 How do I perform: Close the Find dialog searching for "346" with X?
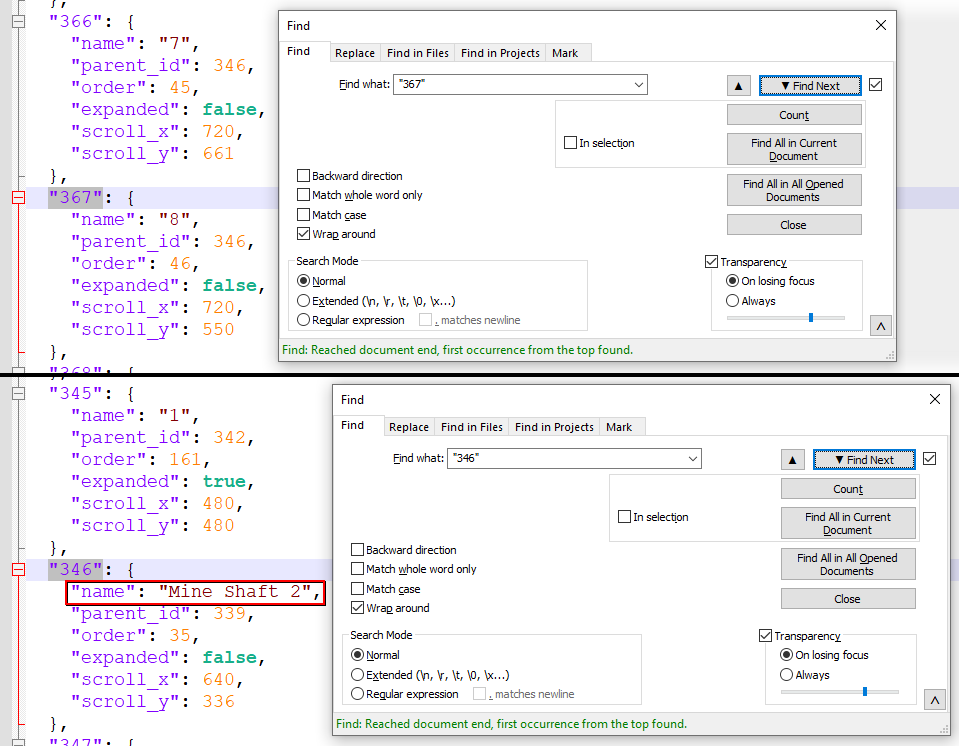934,399
